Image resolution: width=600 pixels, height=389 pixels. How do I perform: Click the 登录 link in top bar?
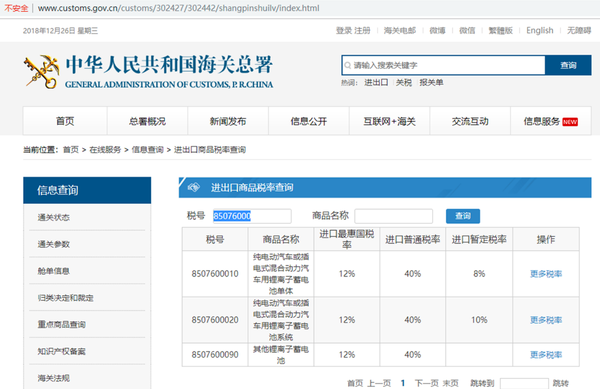344,31
